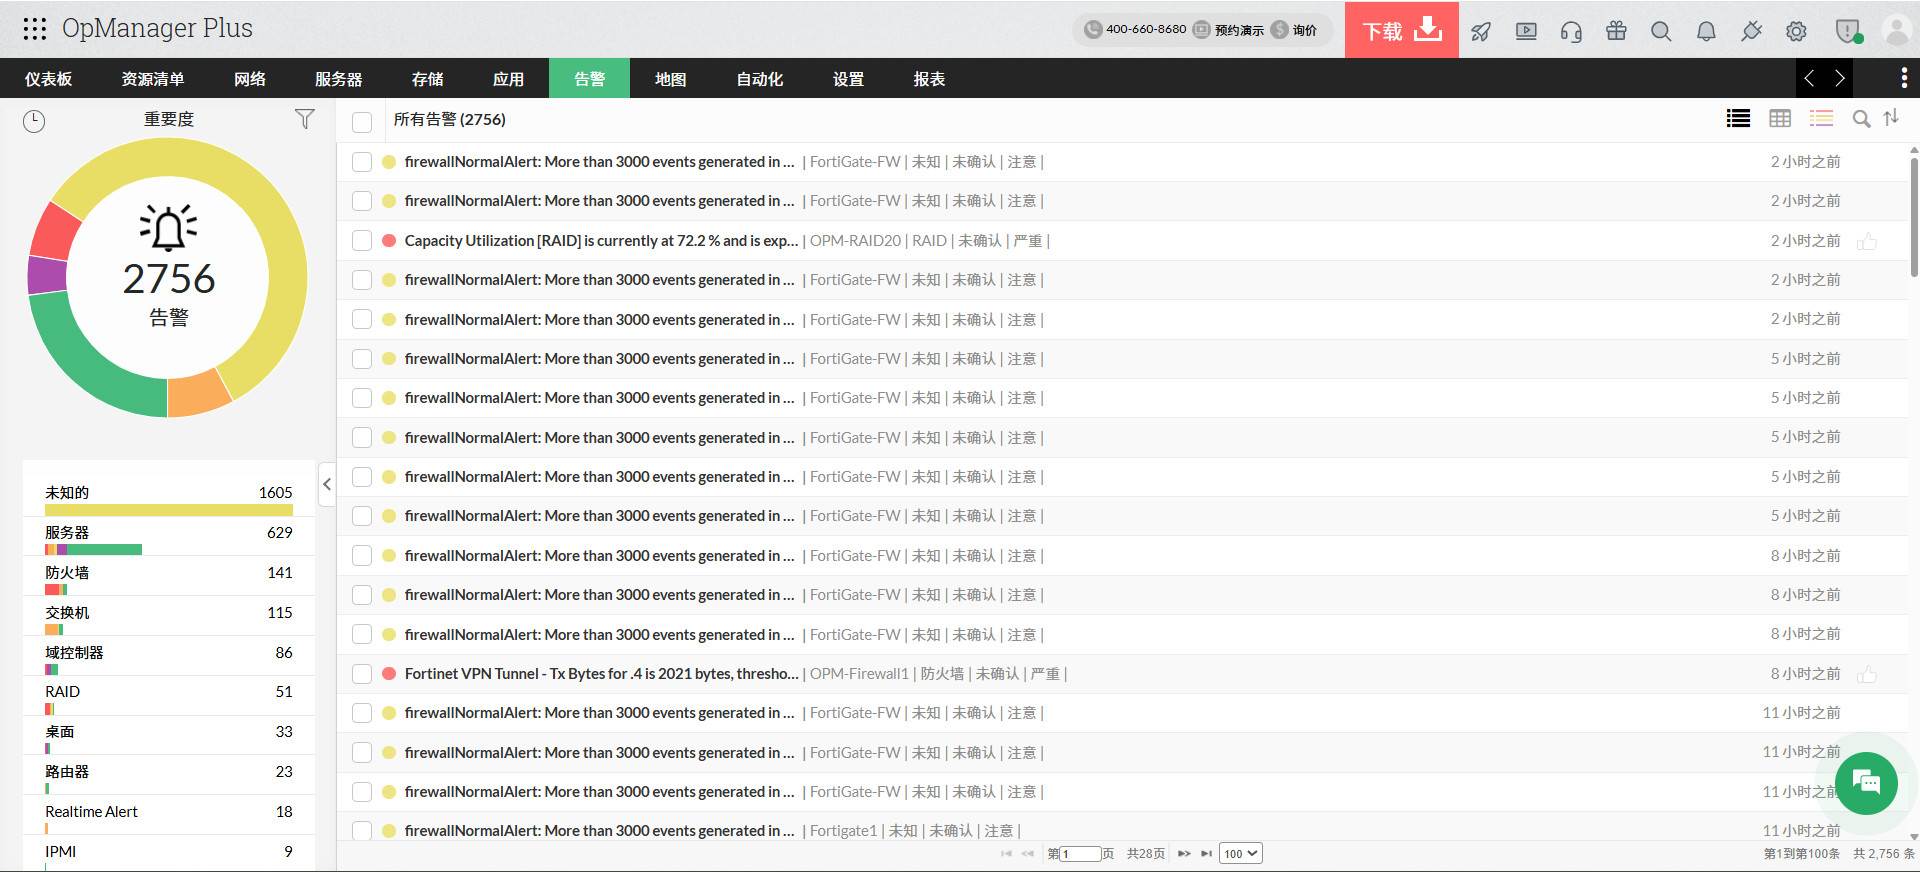1920x872 pixels.
Task: Click the 400-660-8680 phone number
Action: 1146,30
